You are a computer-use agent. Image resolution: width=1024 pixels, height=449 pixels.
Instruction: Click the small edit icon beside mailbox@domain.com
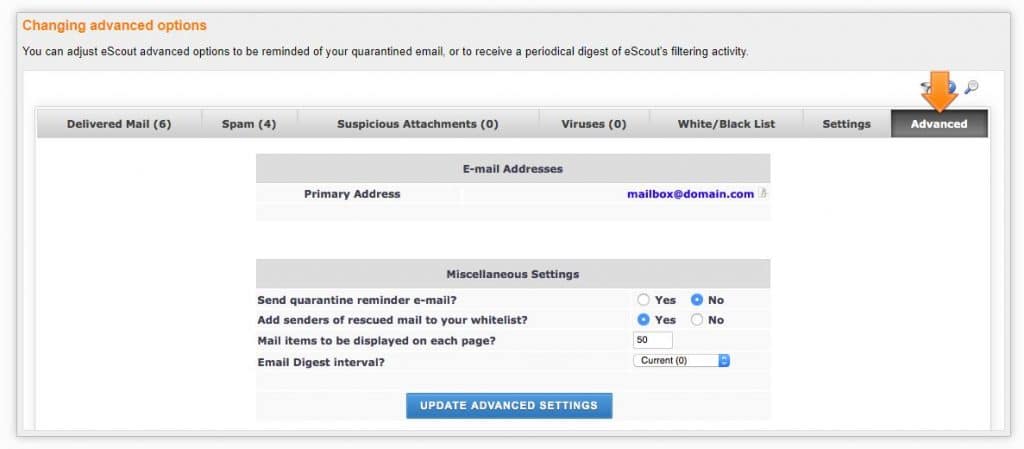click(x=762, y=194)
